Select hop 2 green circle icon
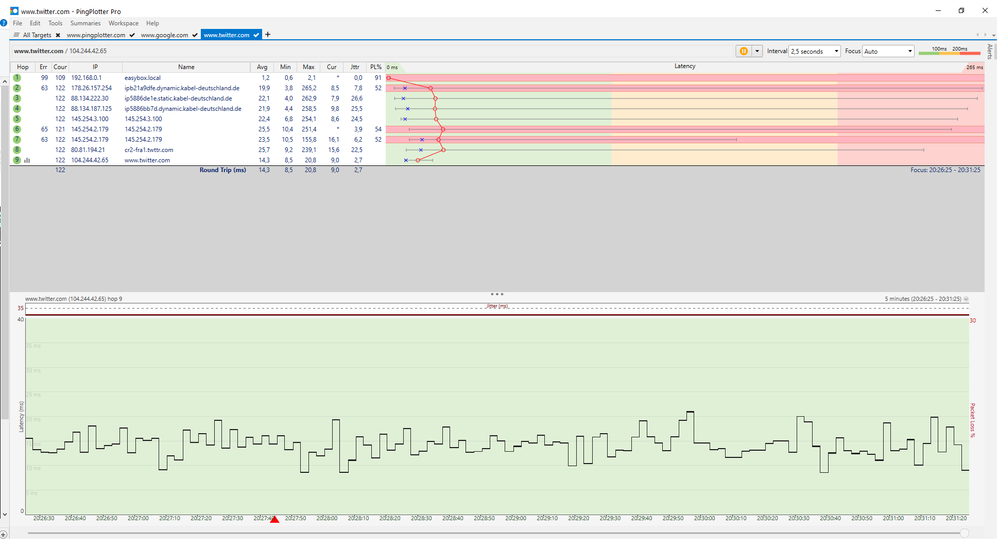This screenshot has height=544, width=998. (x=17, y=88)
